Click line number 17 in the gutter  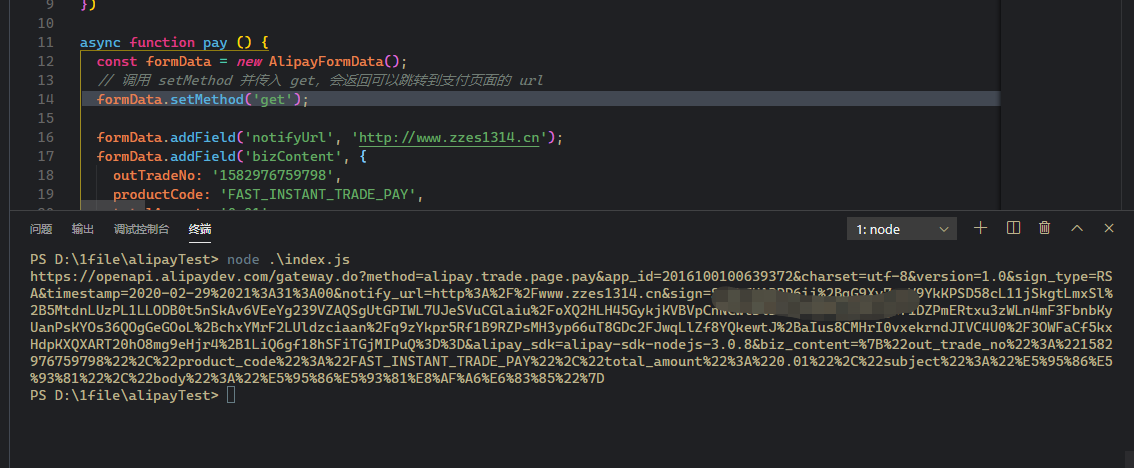45,156
